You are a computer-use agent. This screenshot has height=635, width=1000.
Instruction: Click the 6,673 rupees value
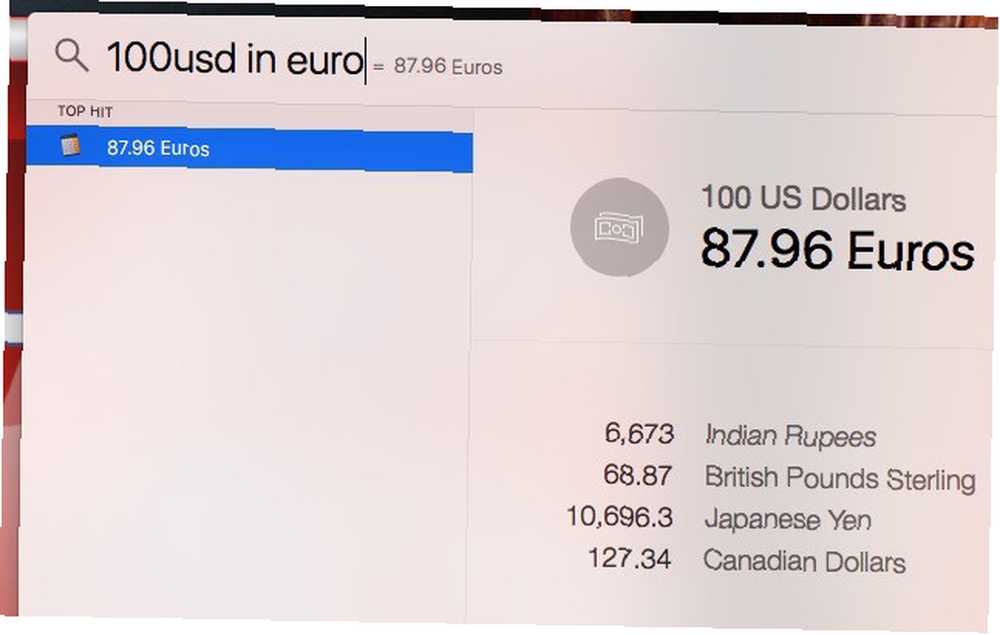(638, 434)
